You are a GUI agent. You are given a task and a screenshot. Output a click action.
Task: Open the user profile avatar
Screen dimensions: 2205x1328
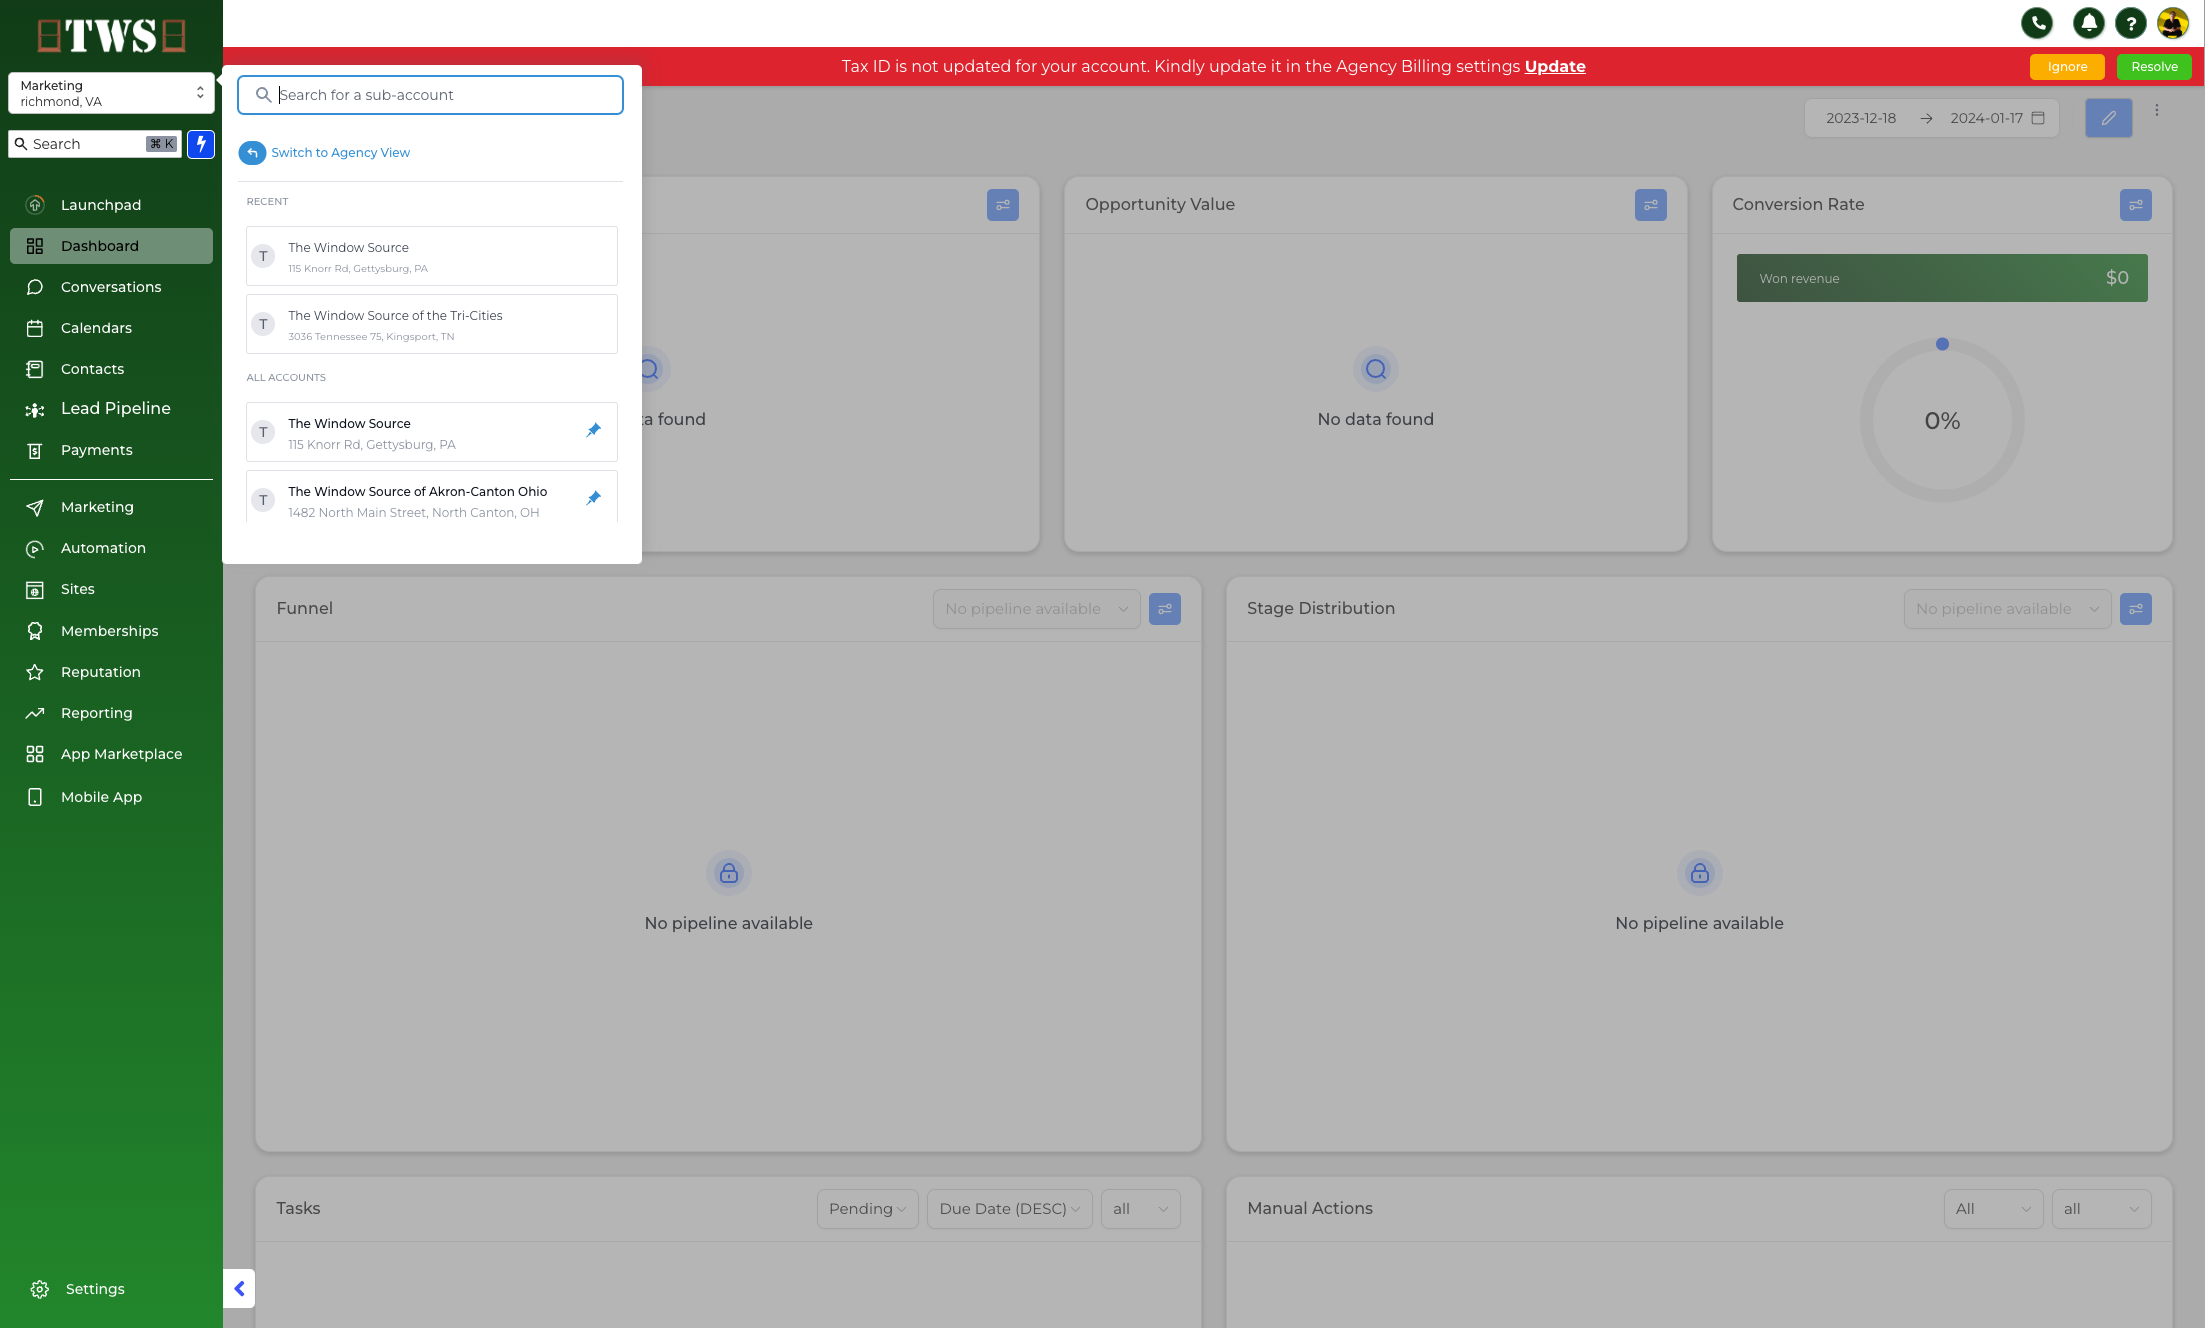tap(2172, 22)
